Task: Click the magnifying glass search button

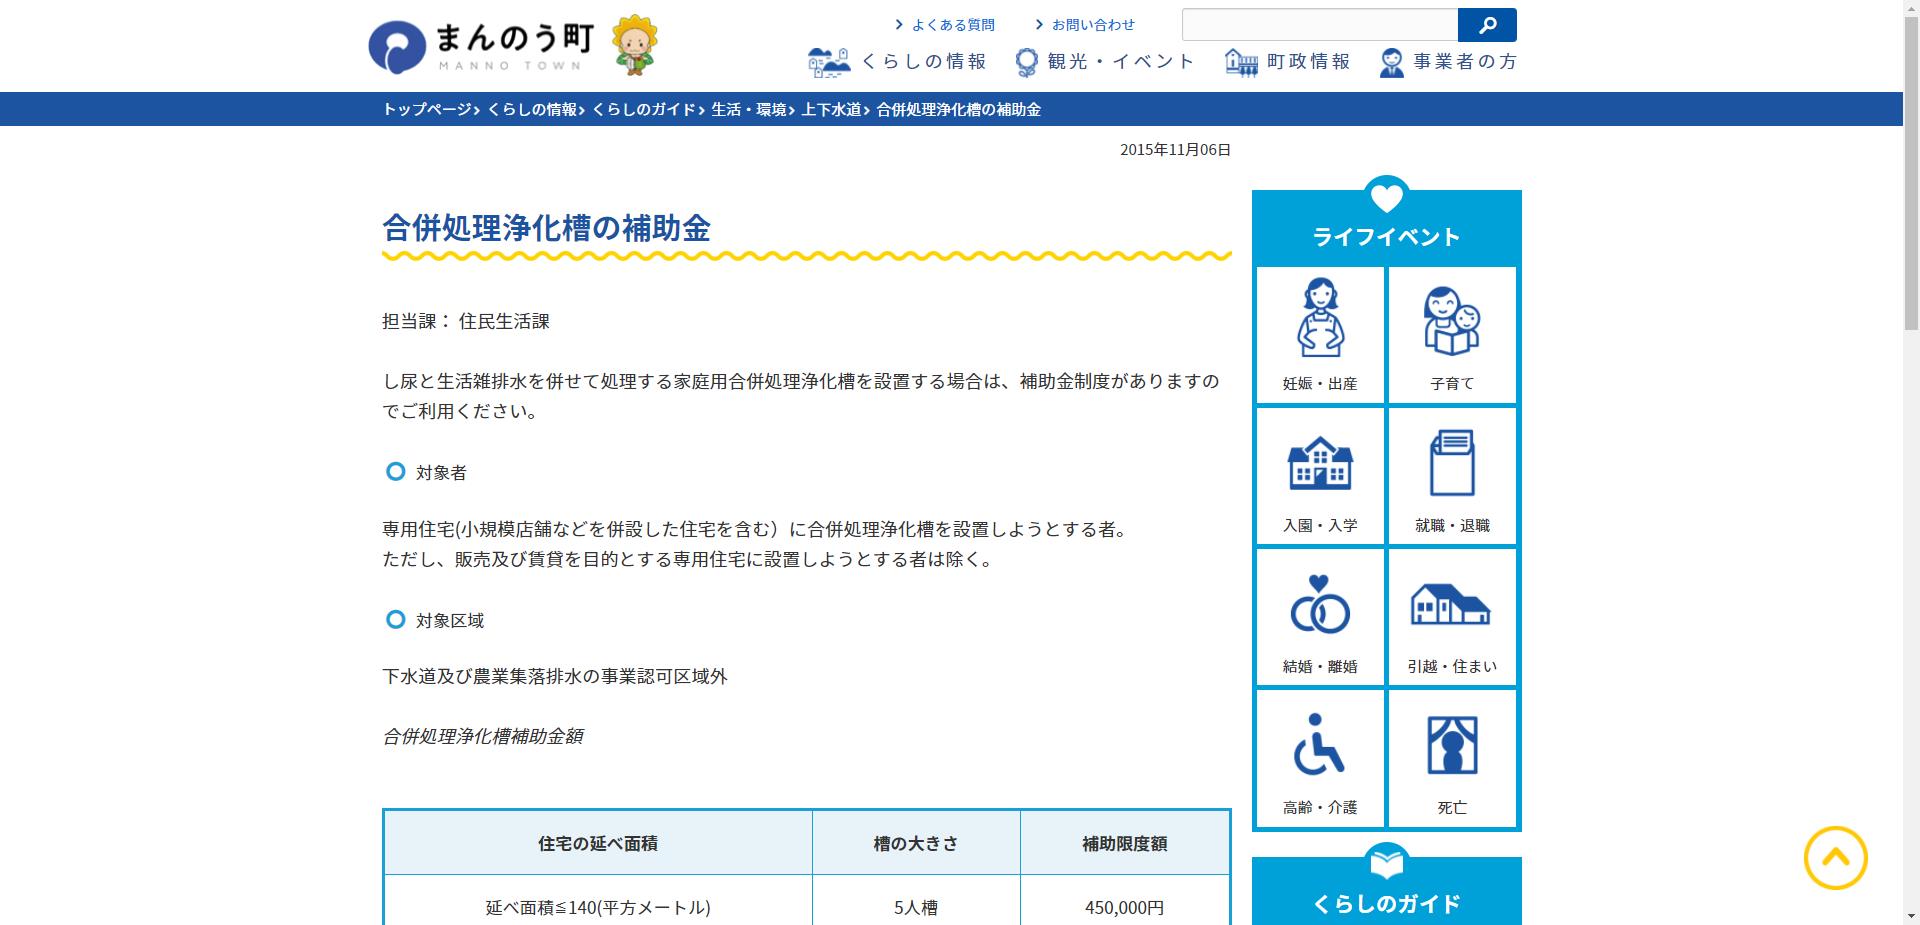Action: 1487,24
